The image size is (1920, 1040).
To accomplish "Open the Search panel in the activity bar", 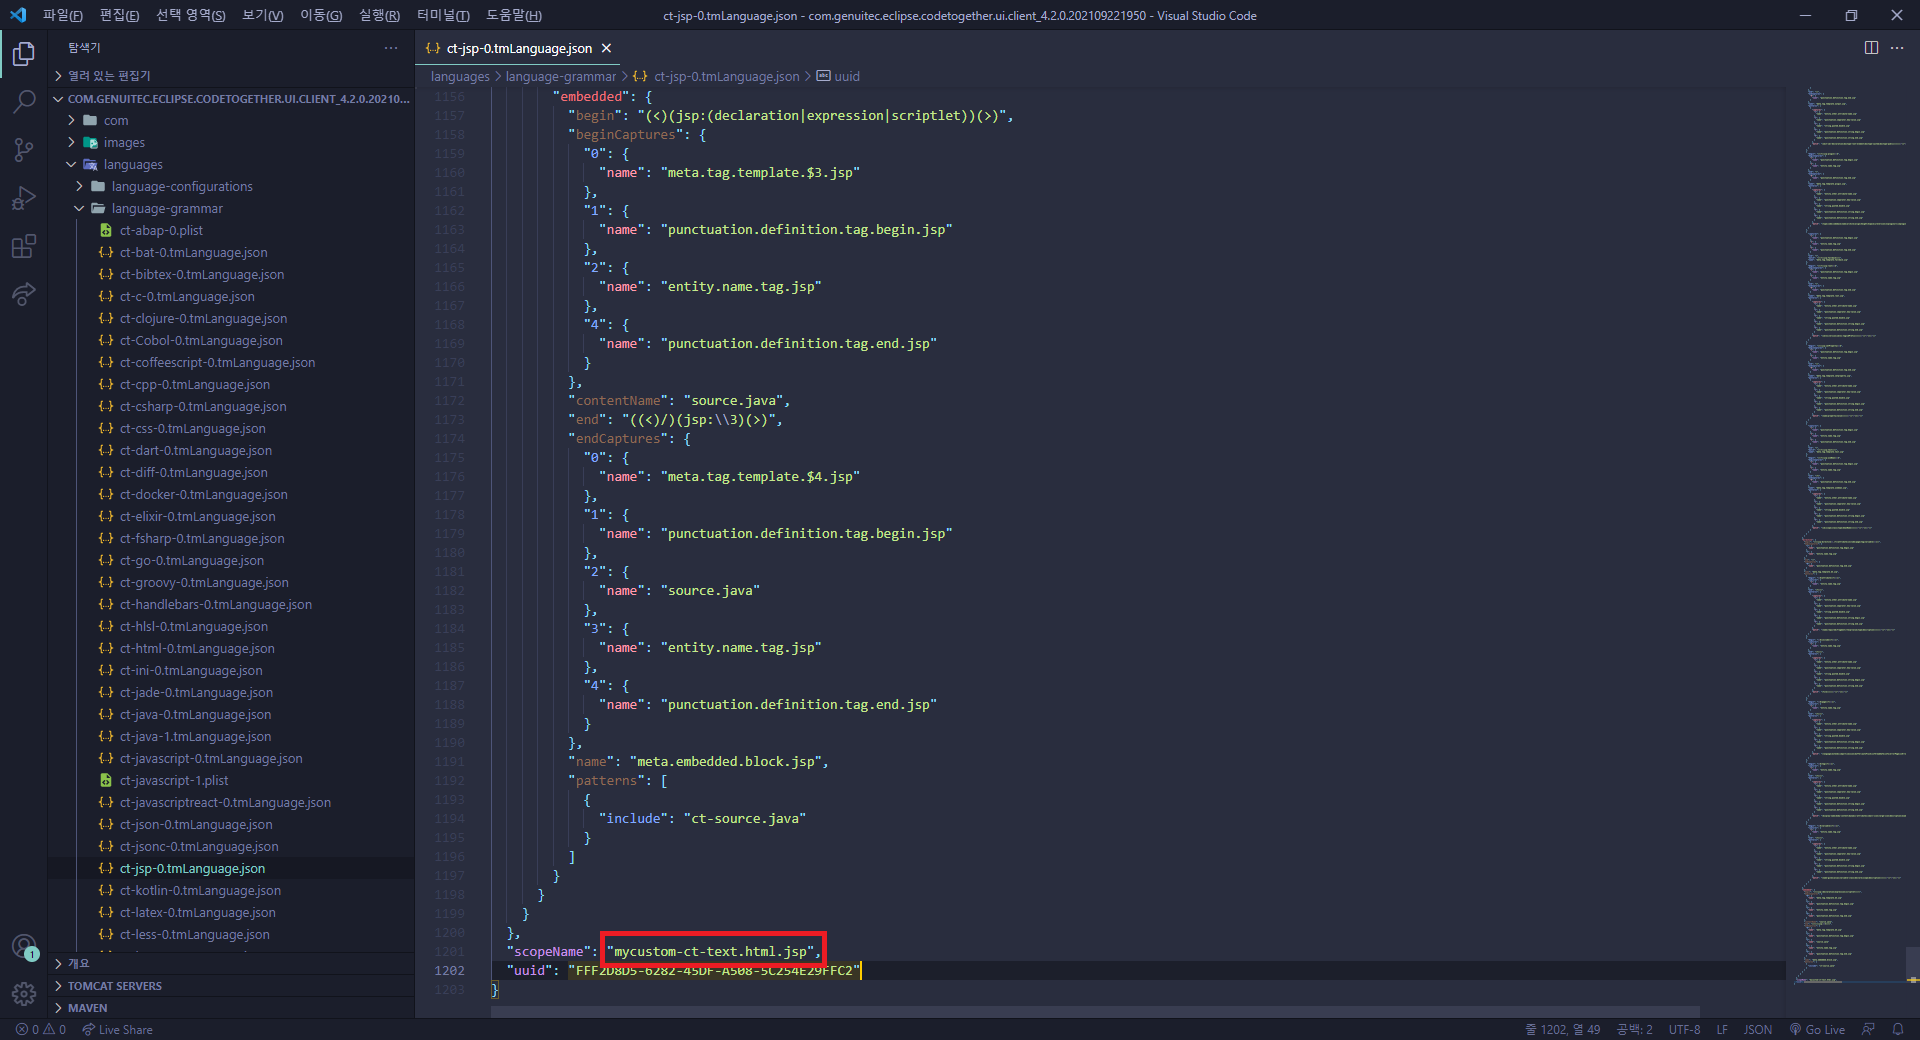I will coord(23,101).
